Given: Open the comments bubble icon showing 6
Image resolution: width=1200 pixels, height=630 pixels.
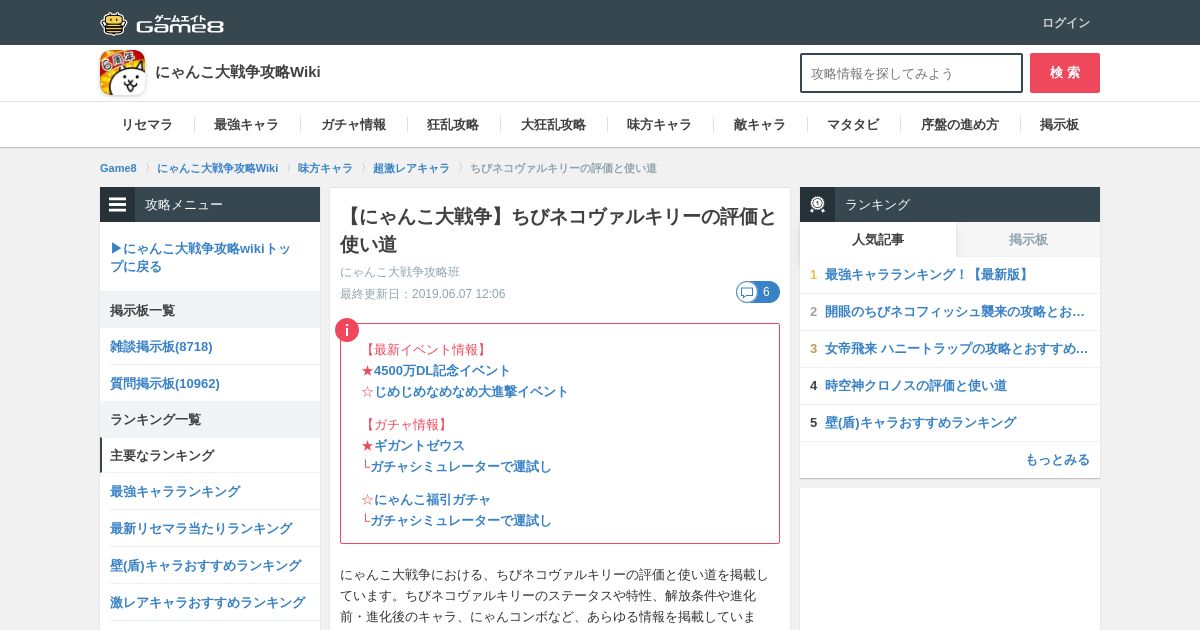Looking at the screenshot, I should 757,292.
